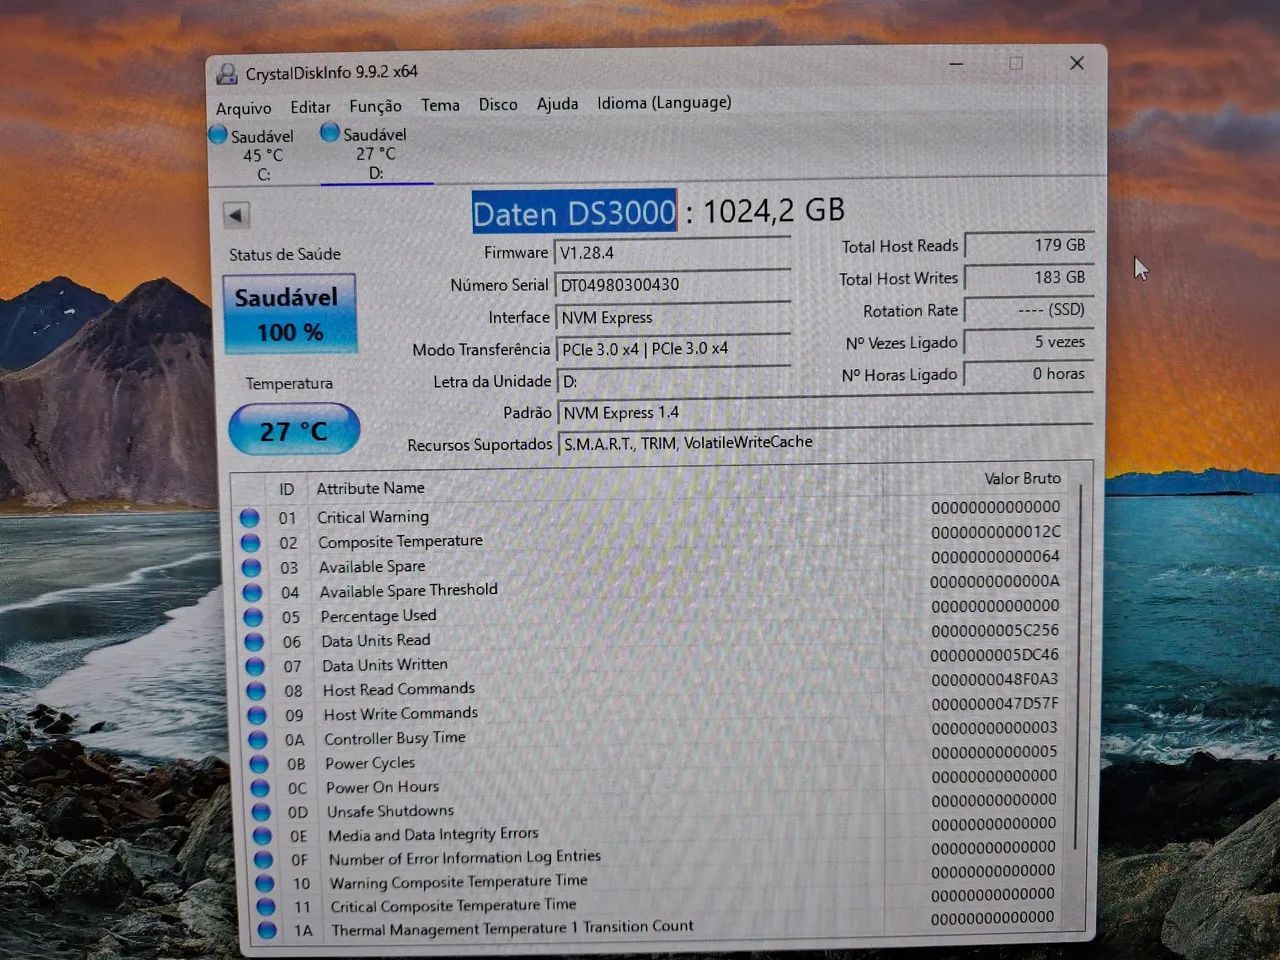This screenshot has width=1280, height=960.
Task: Click raw value 0000000005C256
Action: tap(995, 631)
